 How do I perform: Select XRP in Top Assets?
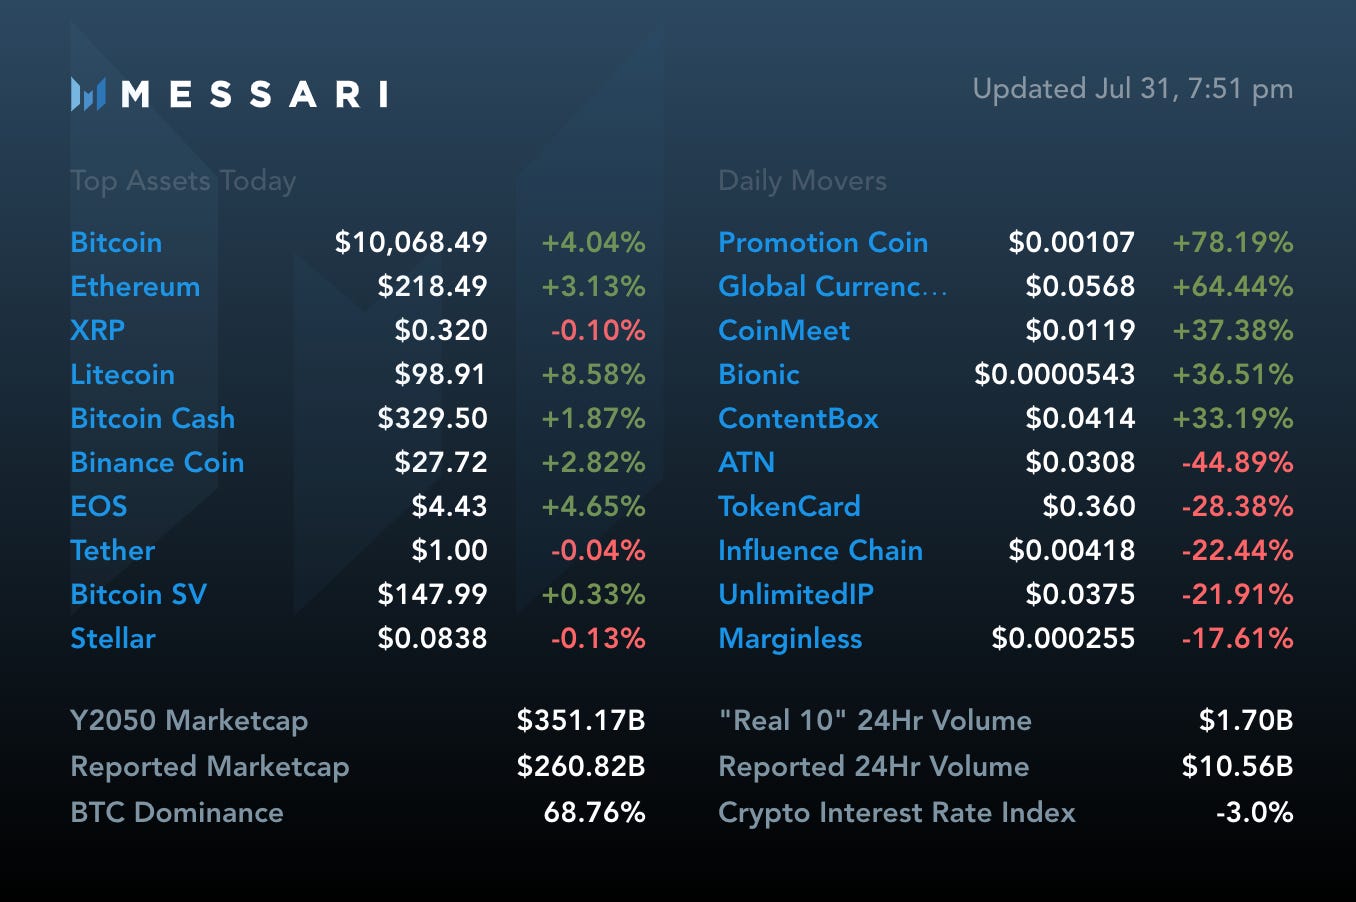(98, 331)
